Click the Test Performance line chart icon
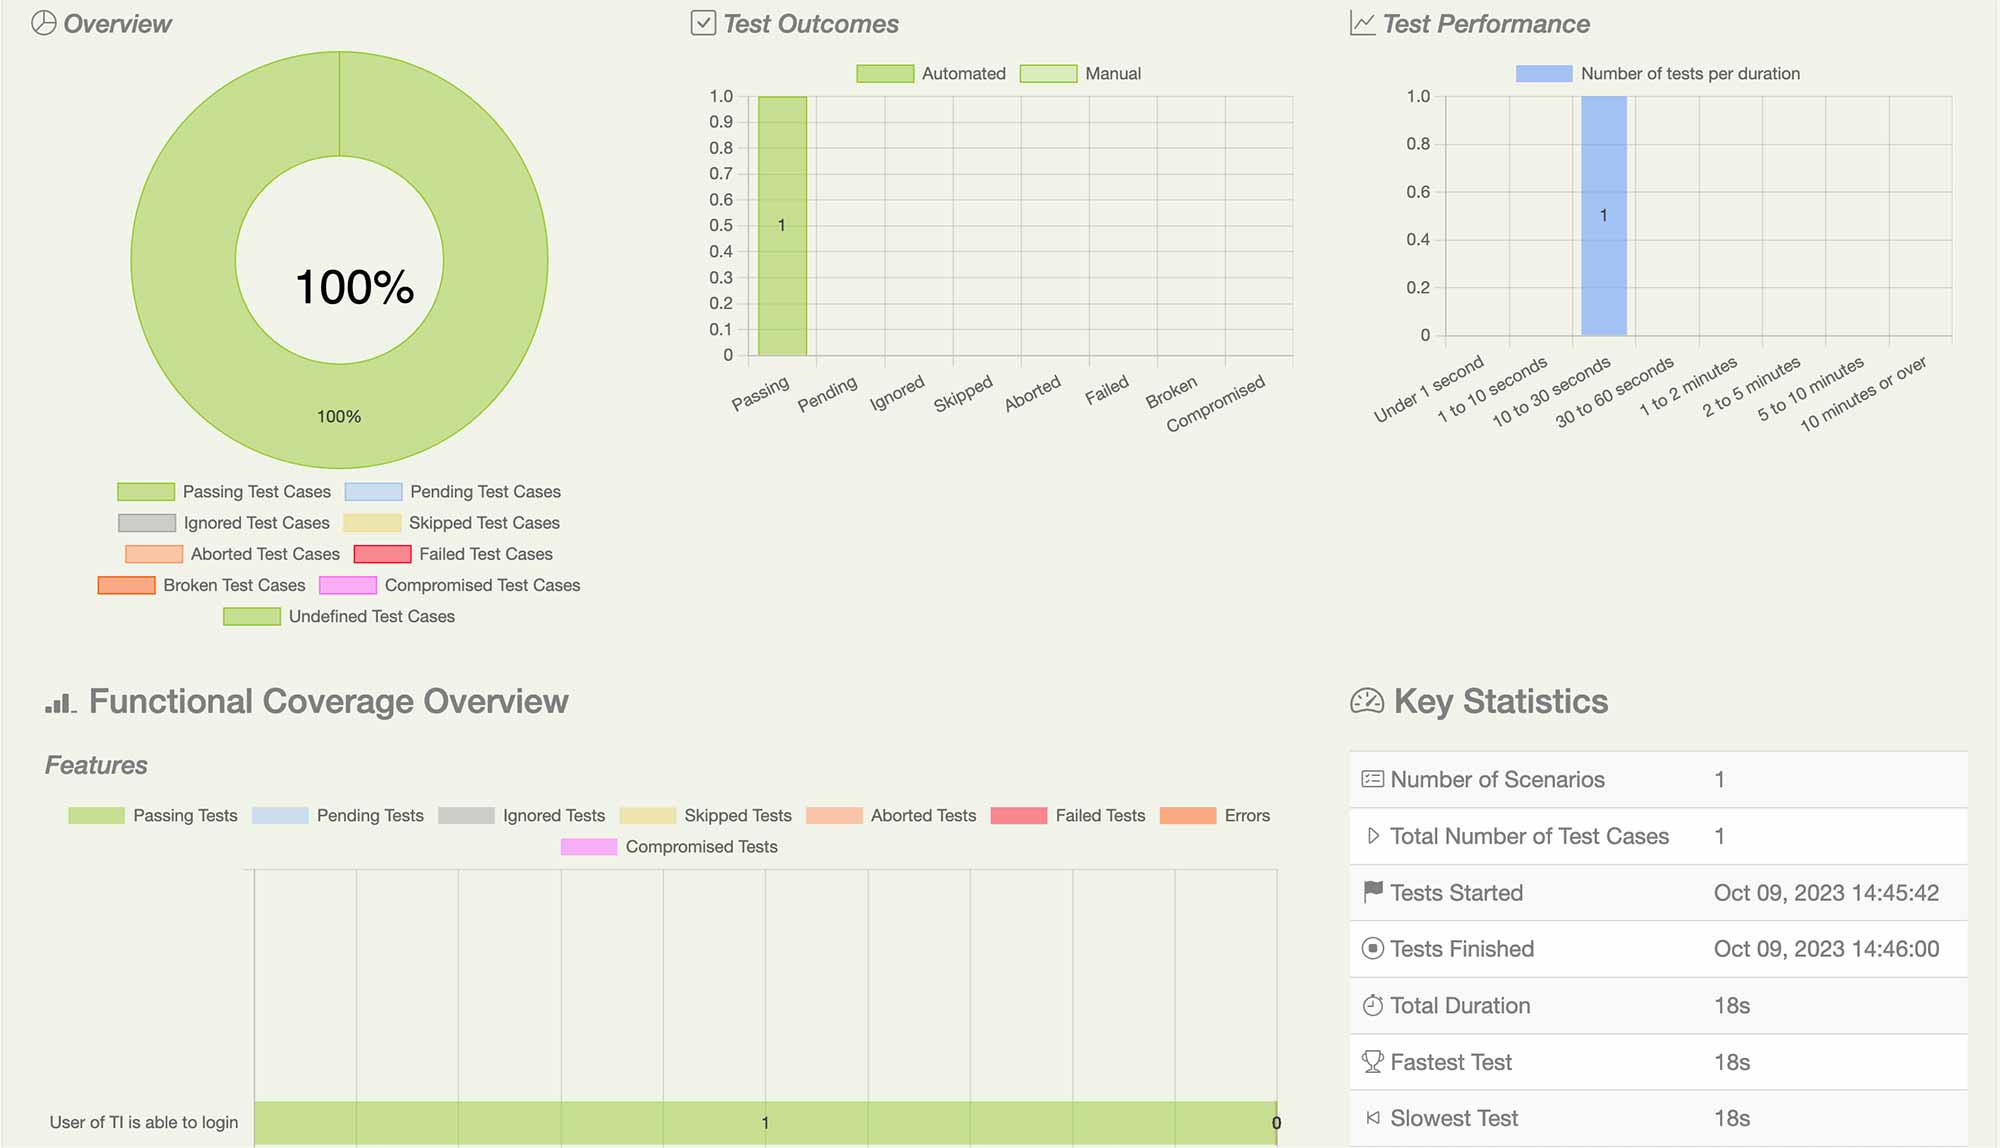This screenshot has width=2000, height=1148. [1362, 23]
